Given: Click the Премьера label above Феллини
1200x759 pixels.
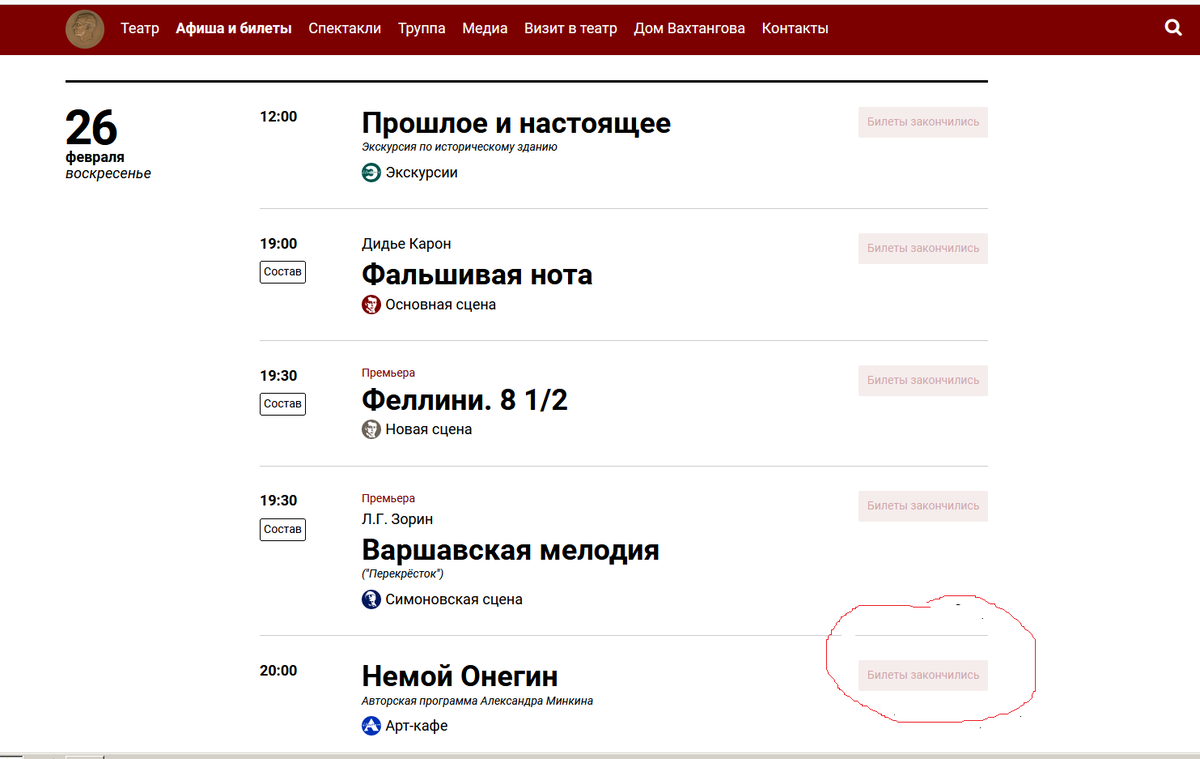Looking at the screenshot, I should (388, 373).
